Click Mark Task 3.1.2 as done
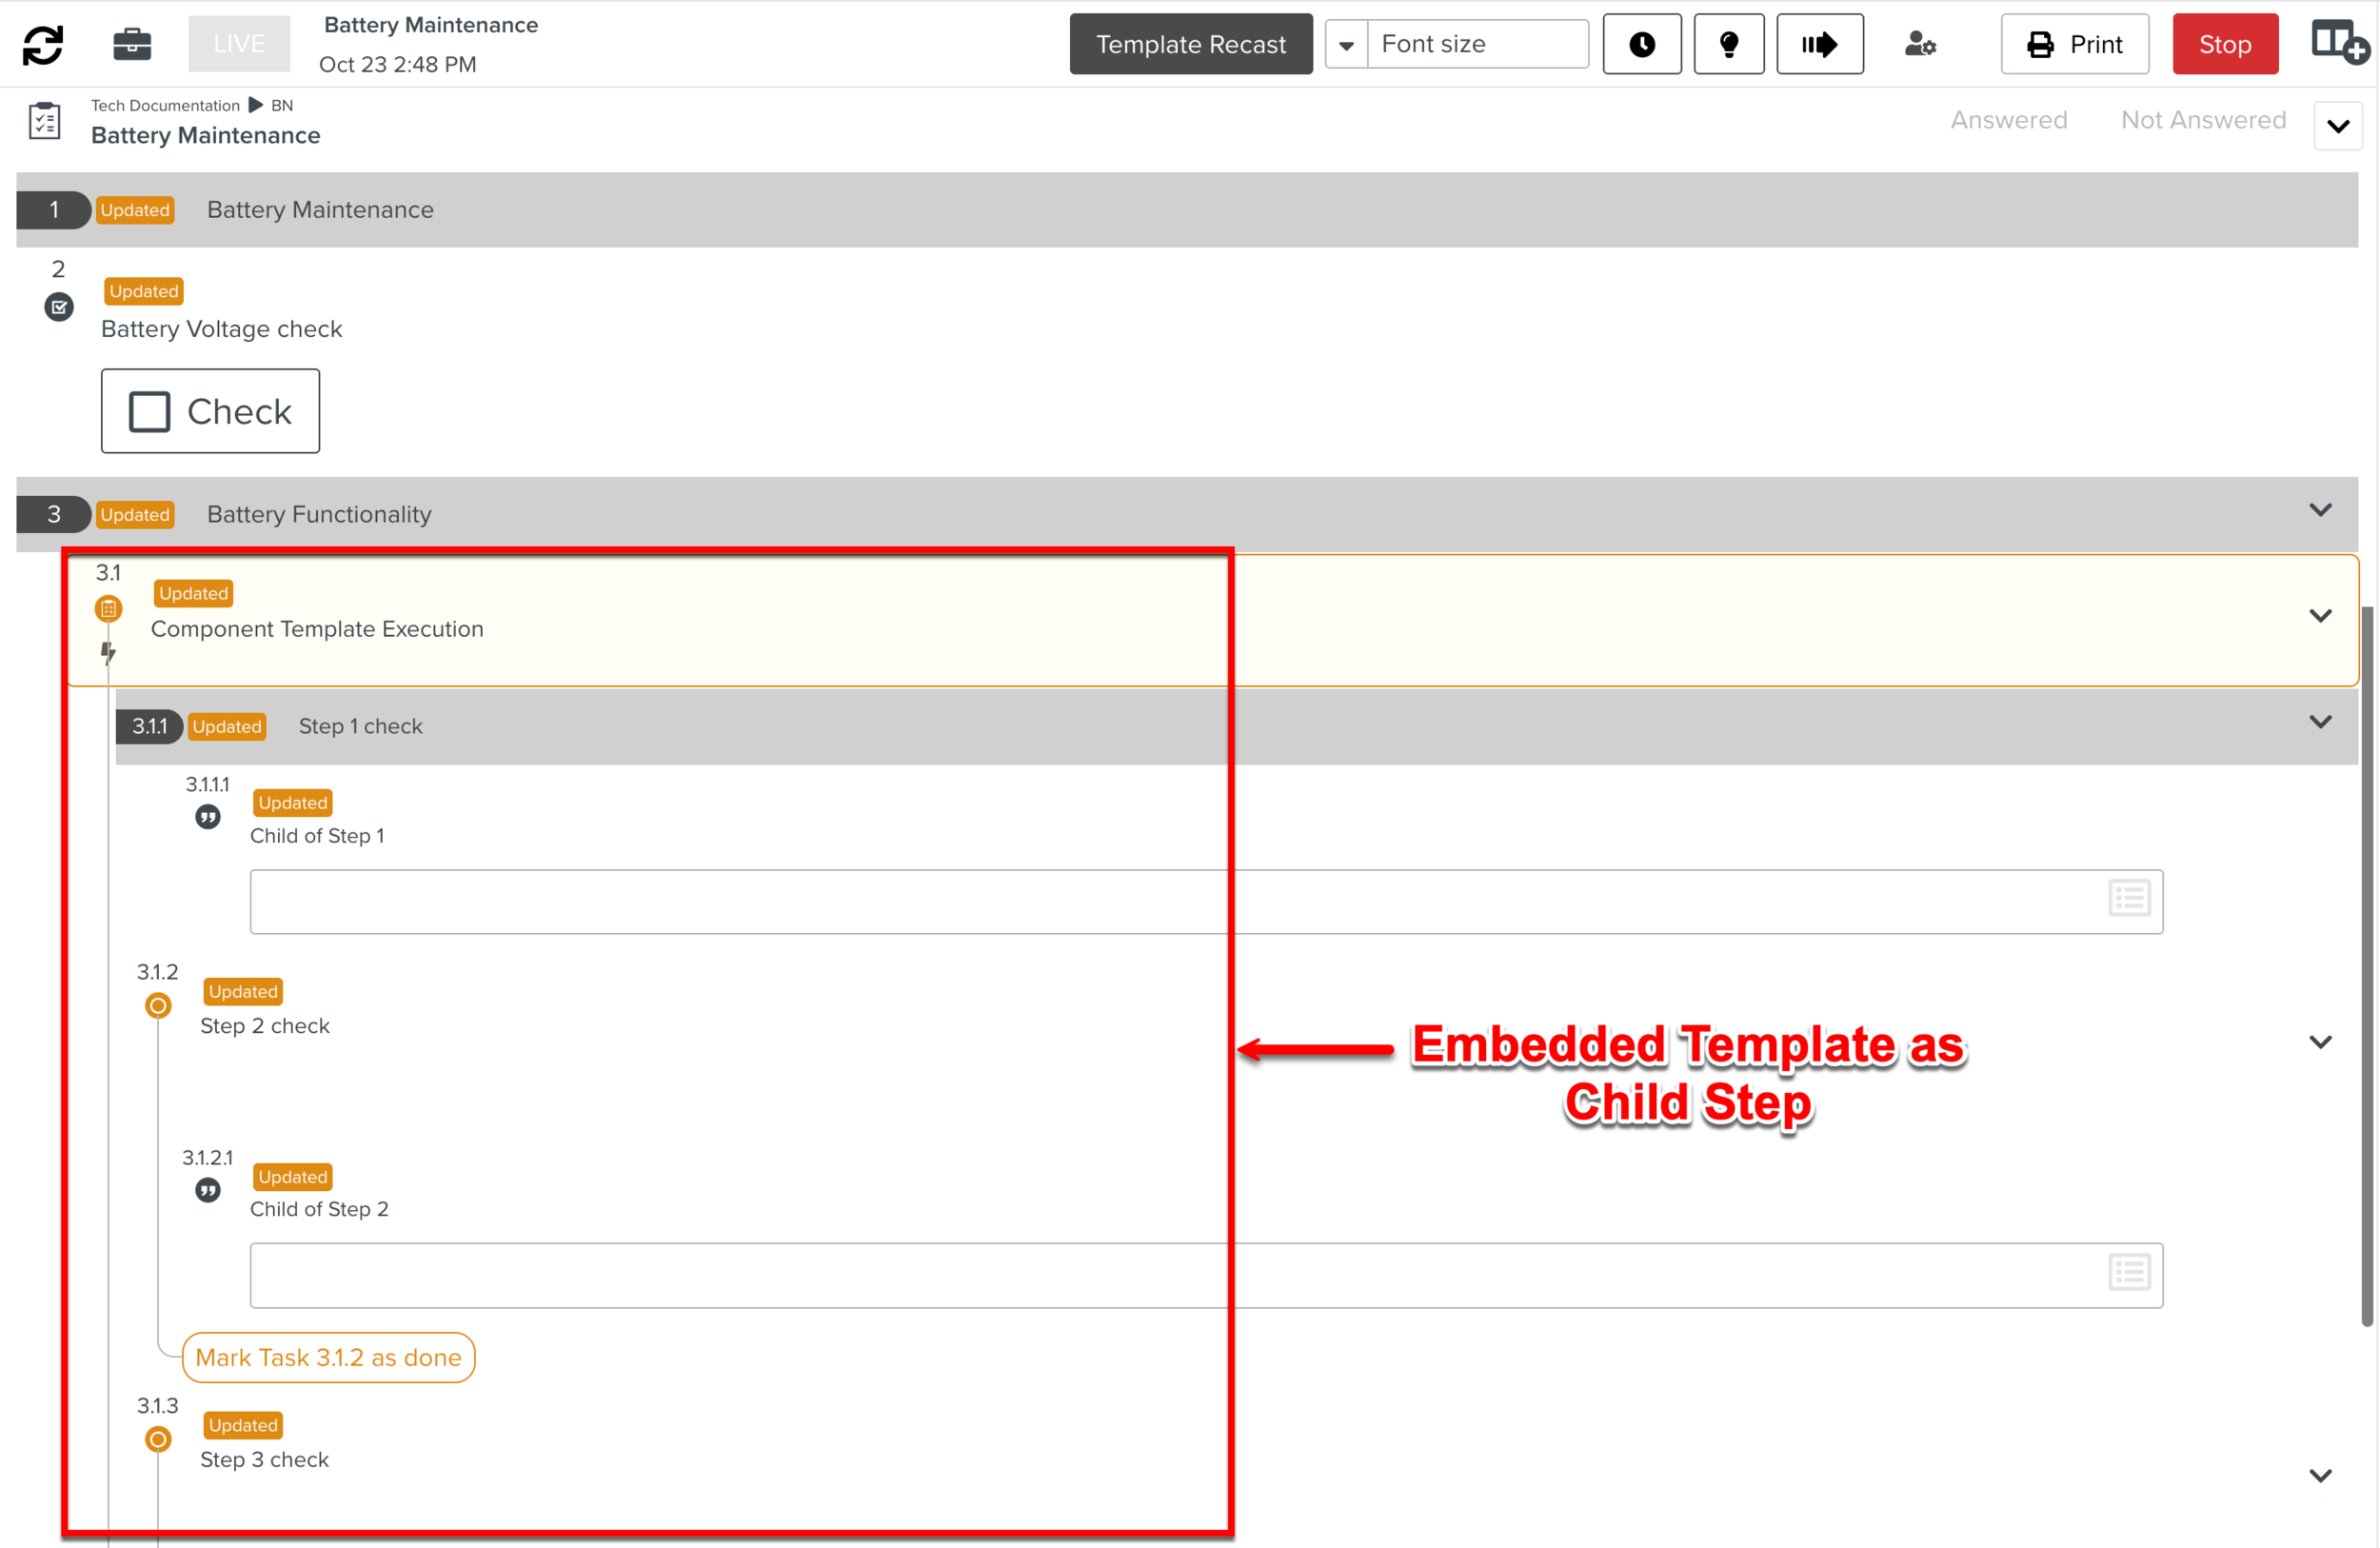Image resolution: width=2380 pixels, height=1548 pixels. 328,1357
